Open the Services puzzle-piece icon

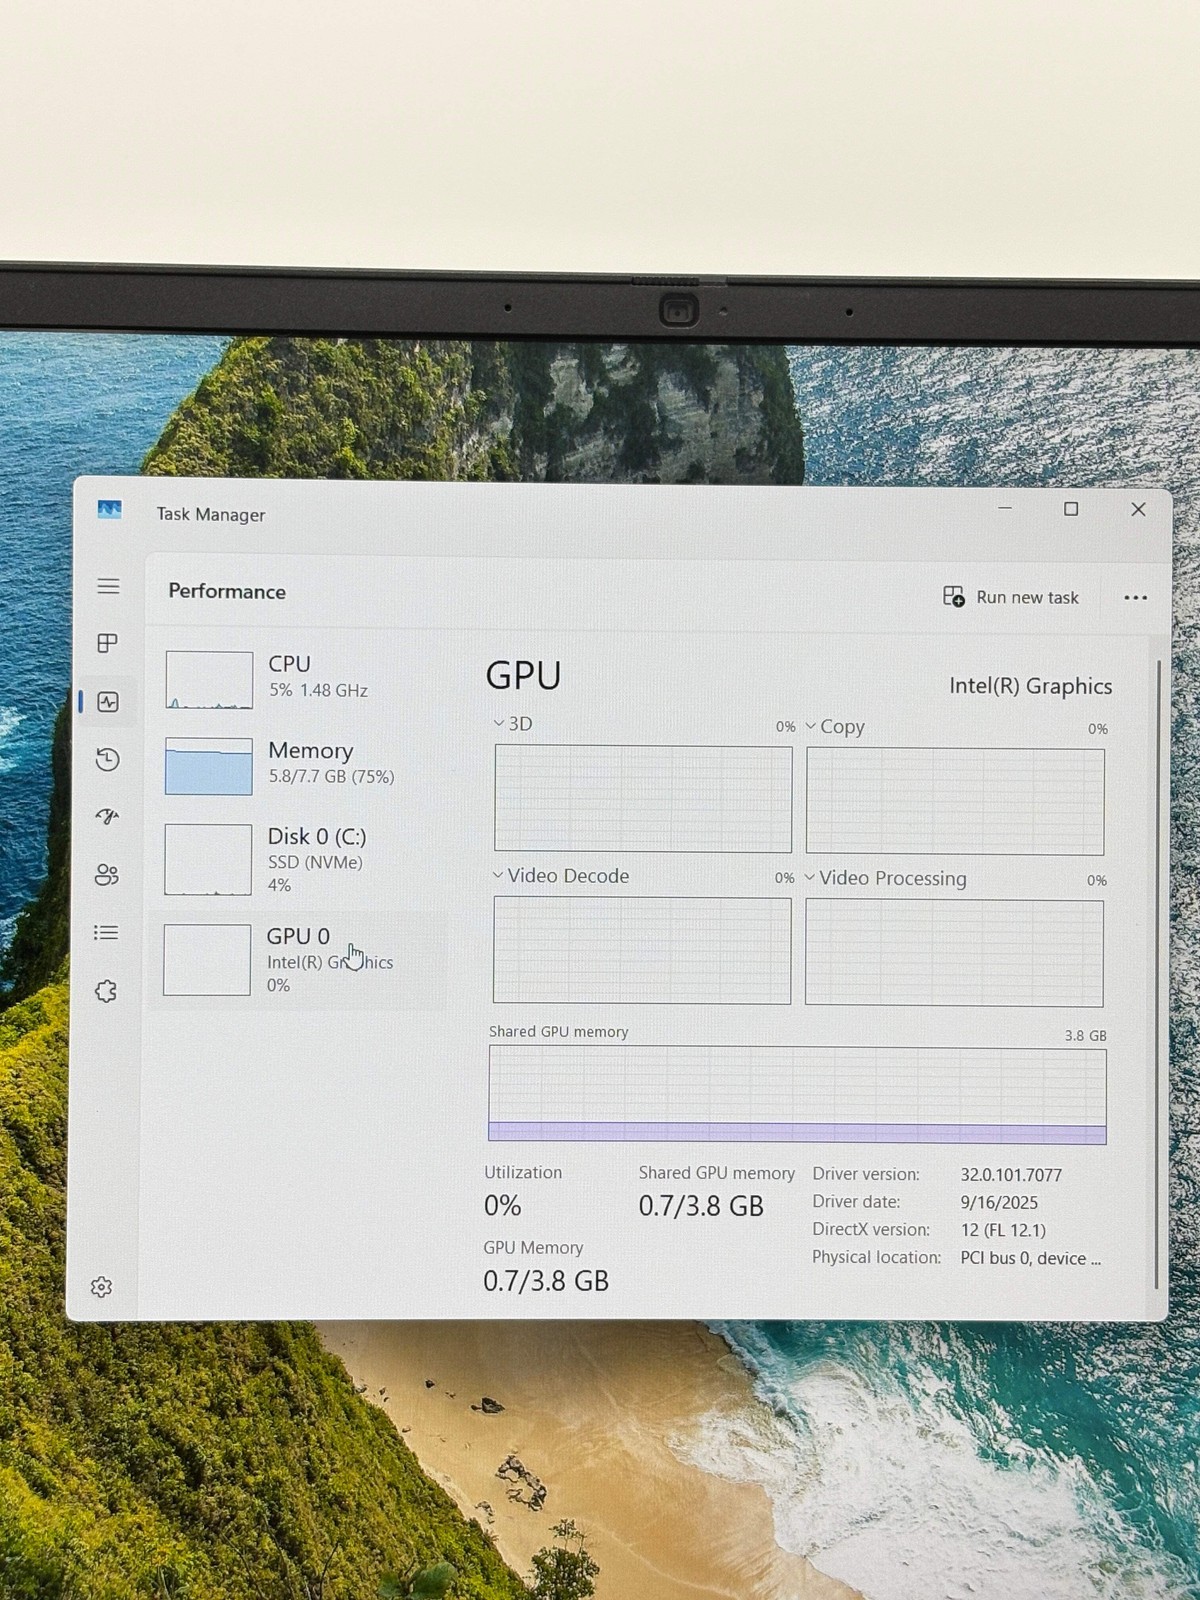point(106,991)
